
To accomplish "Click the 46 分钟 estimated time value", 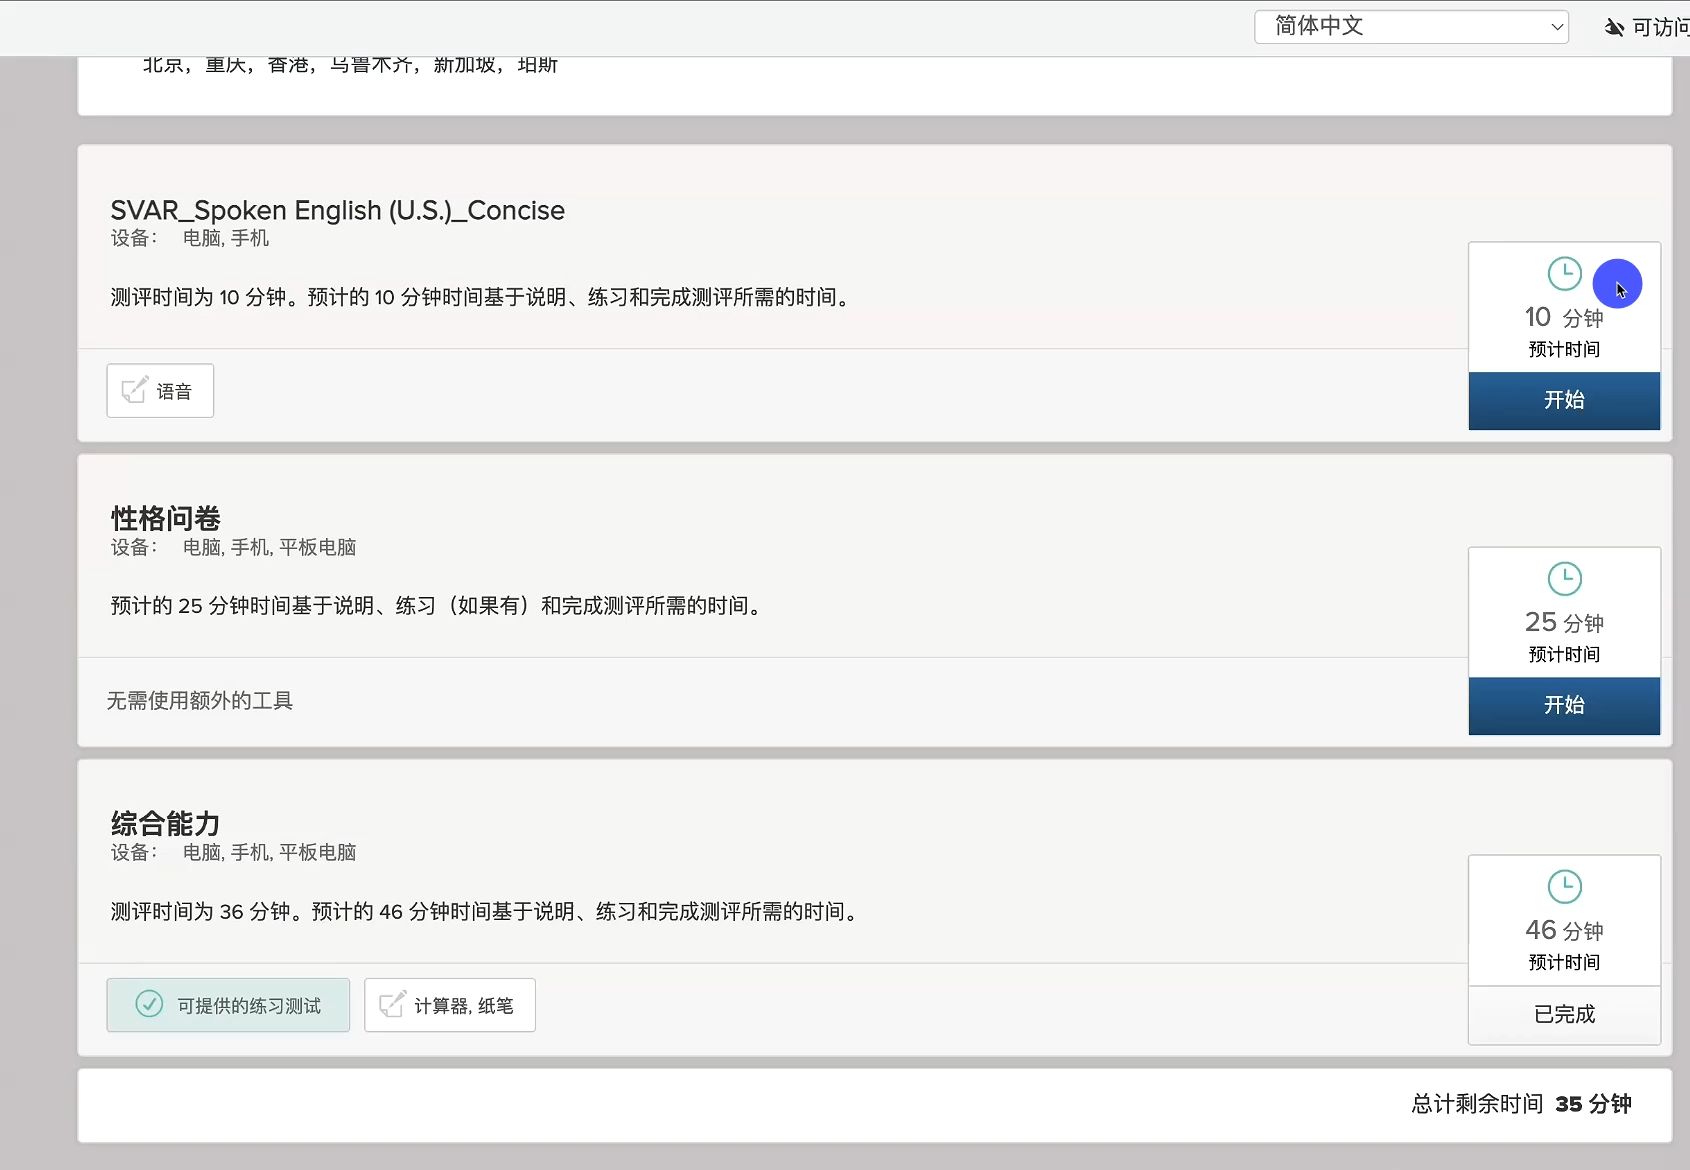I will (x=1564, y=931).
